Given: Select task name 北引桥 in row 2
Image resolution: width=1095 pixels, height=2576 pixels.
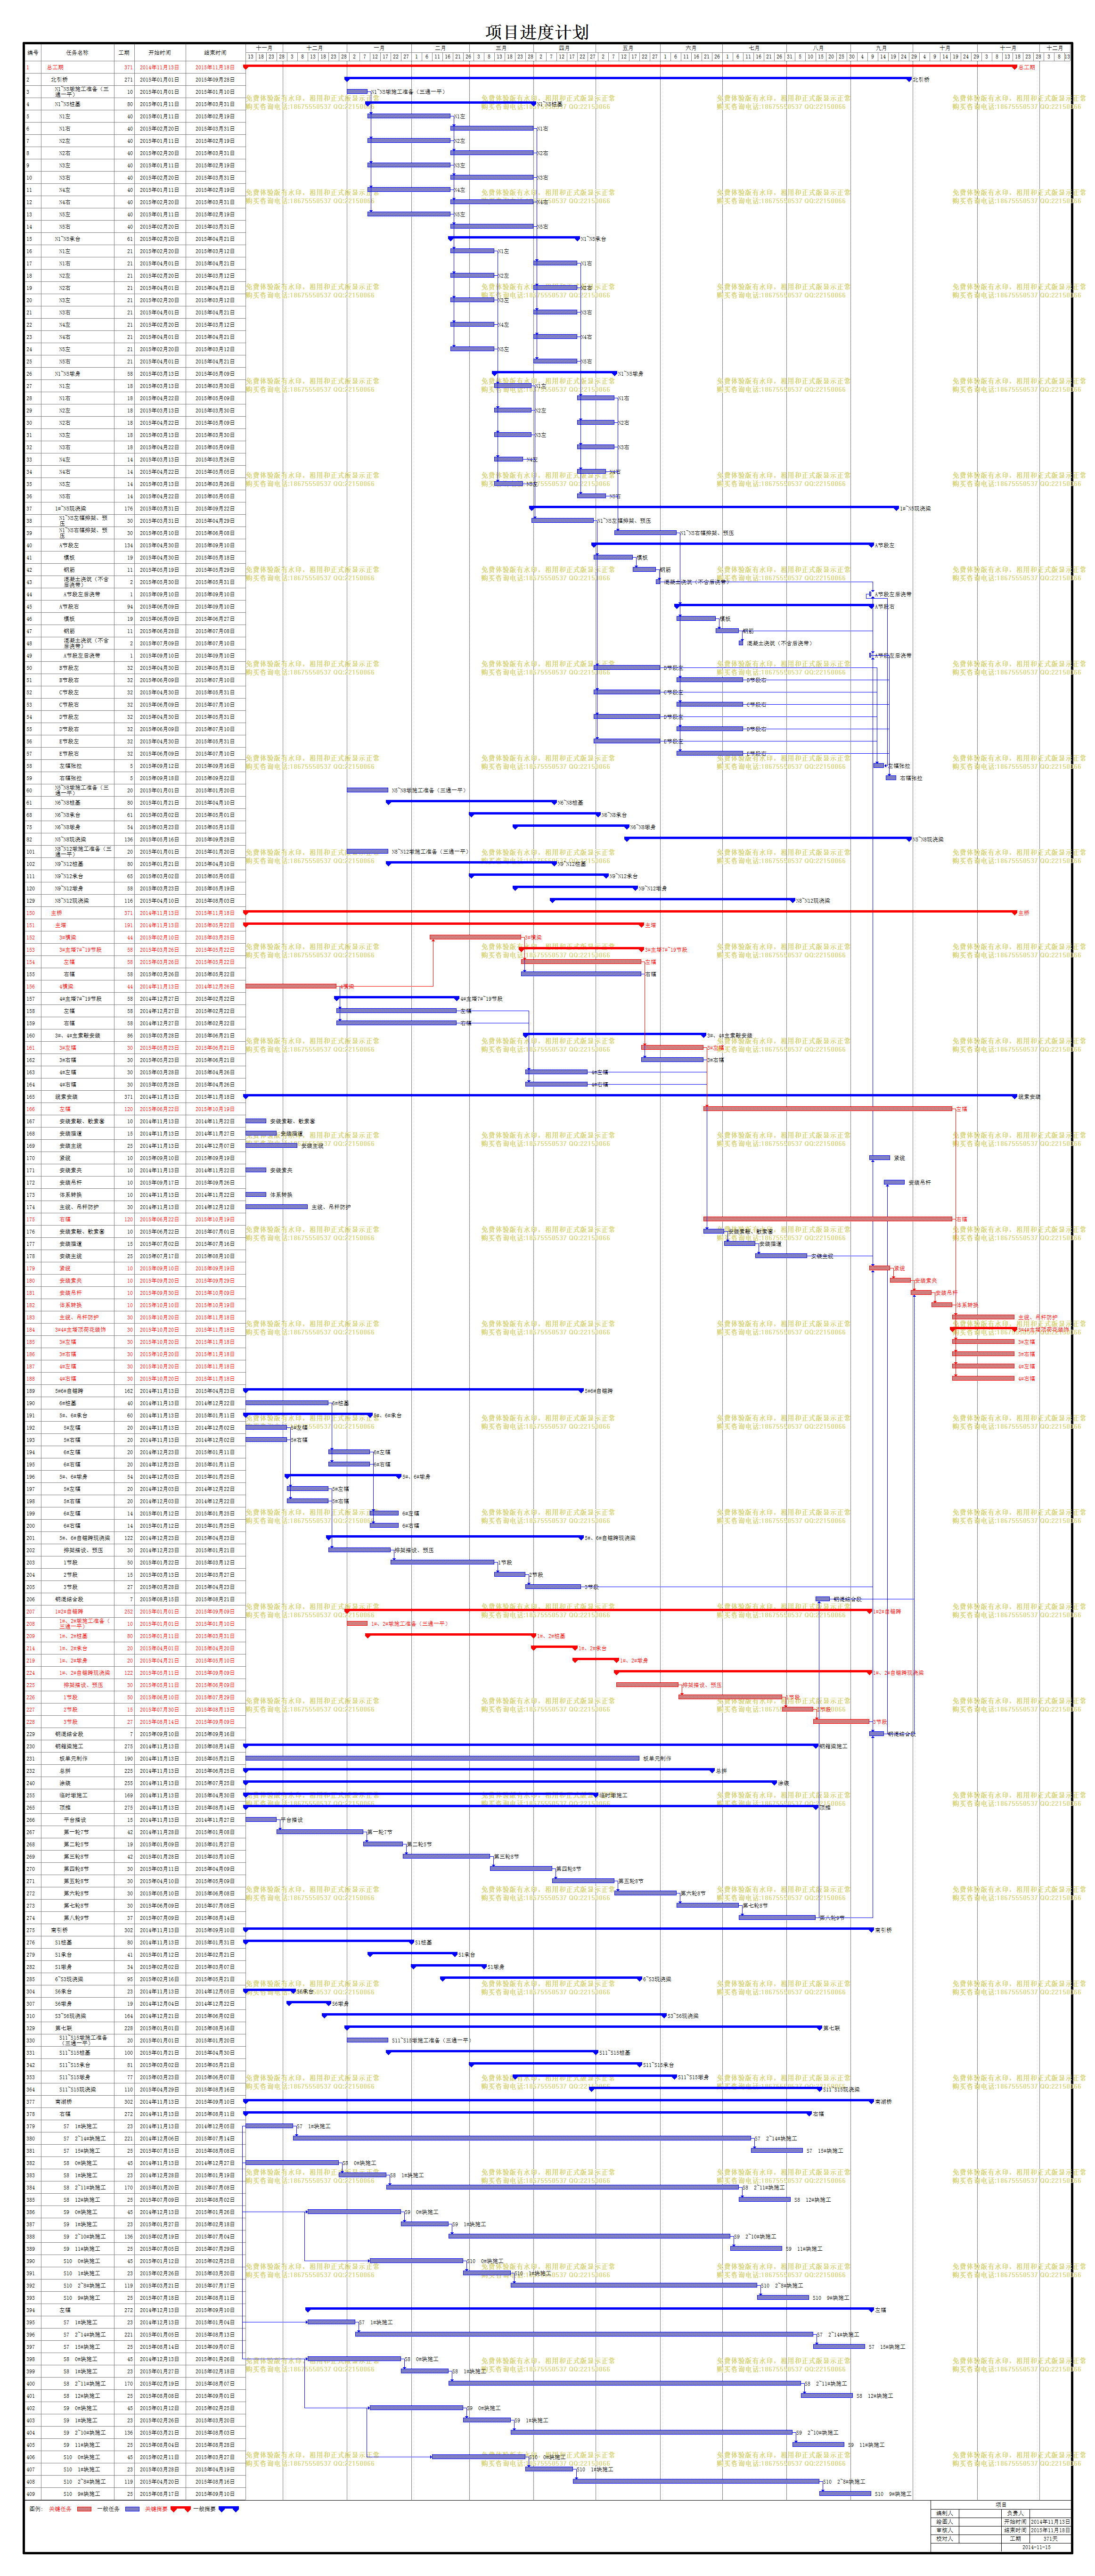Looking at the screenshot, I should point(59,79).
